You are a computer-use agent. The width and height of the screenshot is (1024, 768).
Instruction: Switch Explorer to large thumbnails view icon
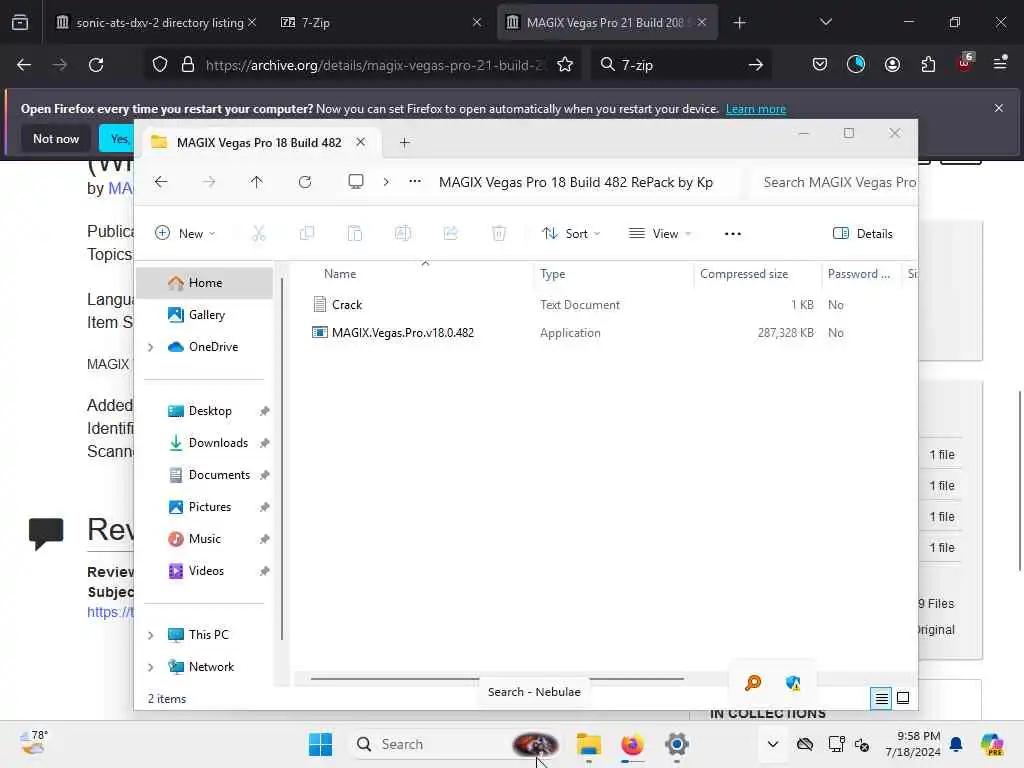pos(903,698)
